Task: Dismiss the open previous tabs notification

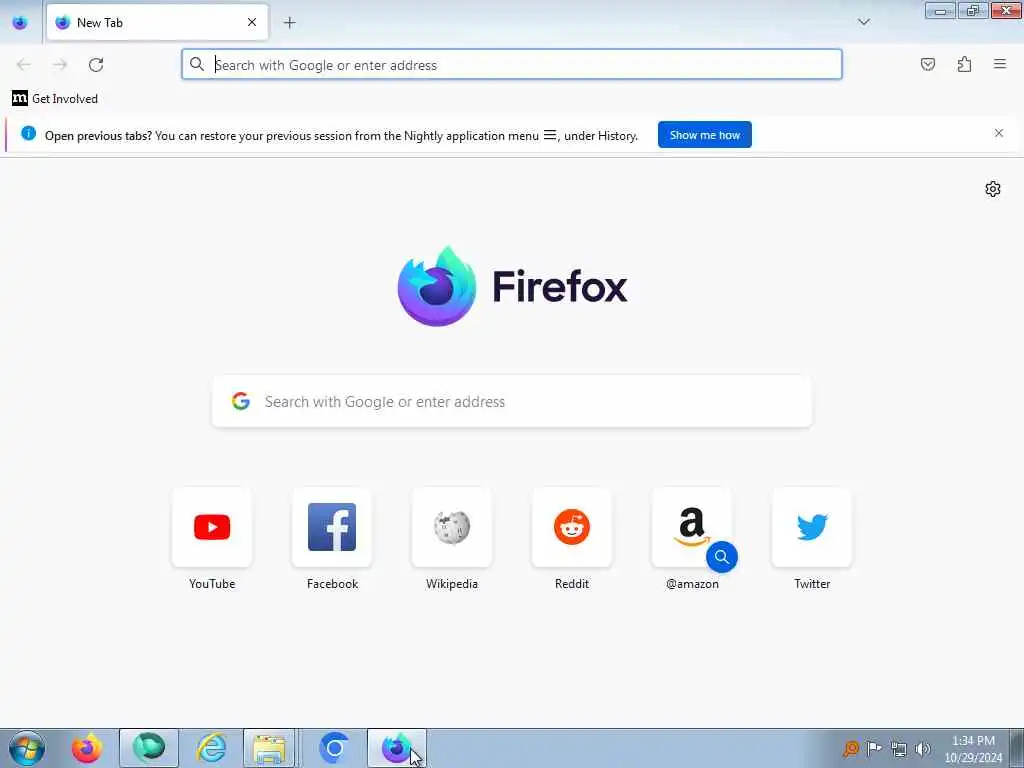Action: 999,133
